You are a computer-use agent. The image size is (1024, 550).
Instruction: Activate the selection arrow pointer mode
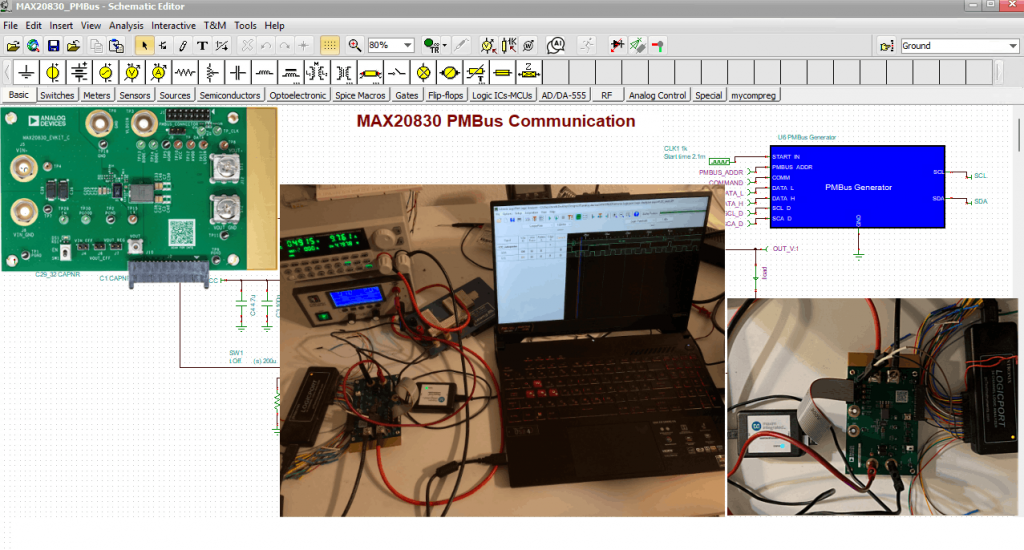click(144, 46)
